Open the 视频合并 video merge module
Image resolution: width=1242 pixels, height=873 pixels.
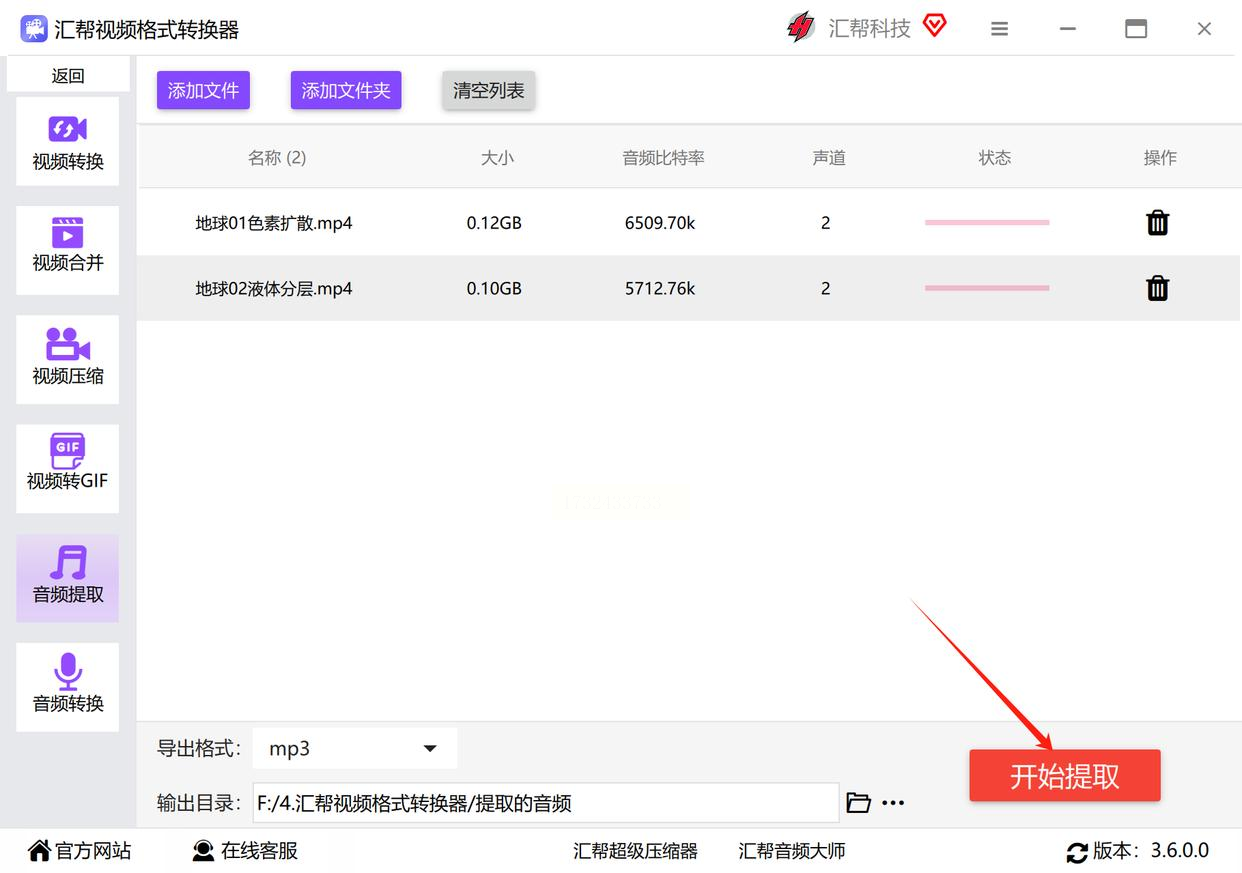click(68, 250)
